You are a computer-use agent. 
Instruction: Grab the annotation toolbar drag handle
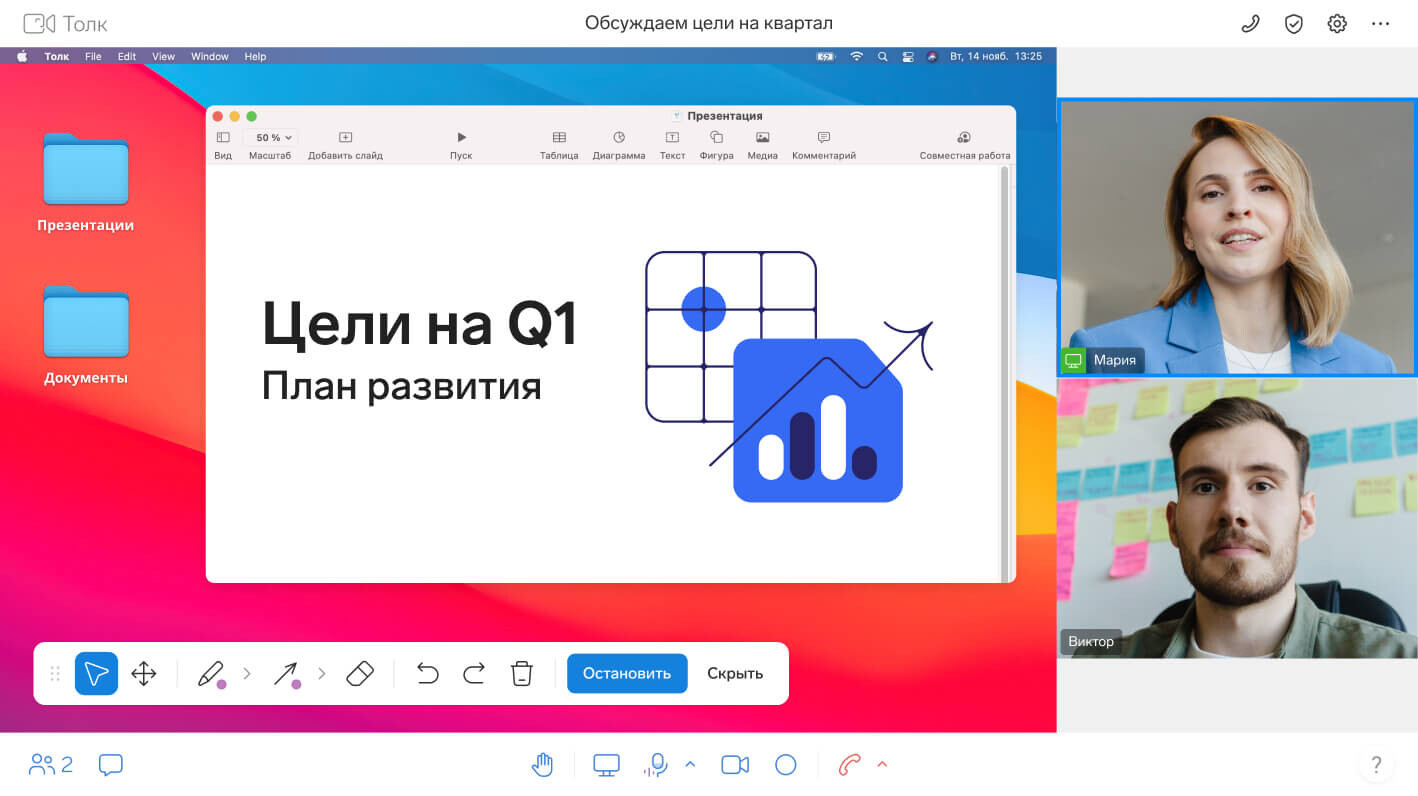[x=55, y=674]
